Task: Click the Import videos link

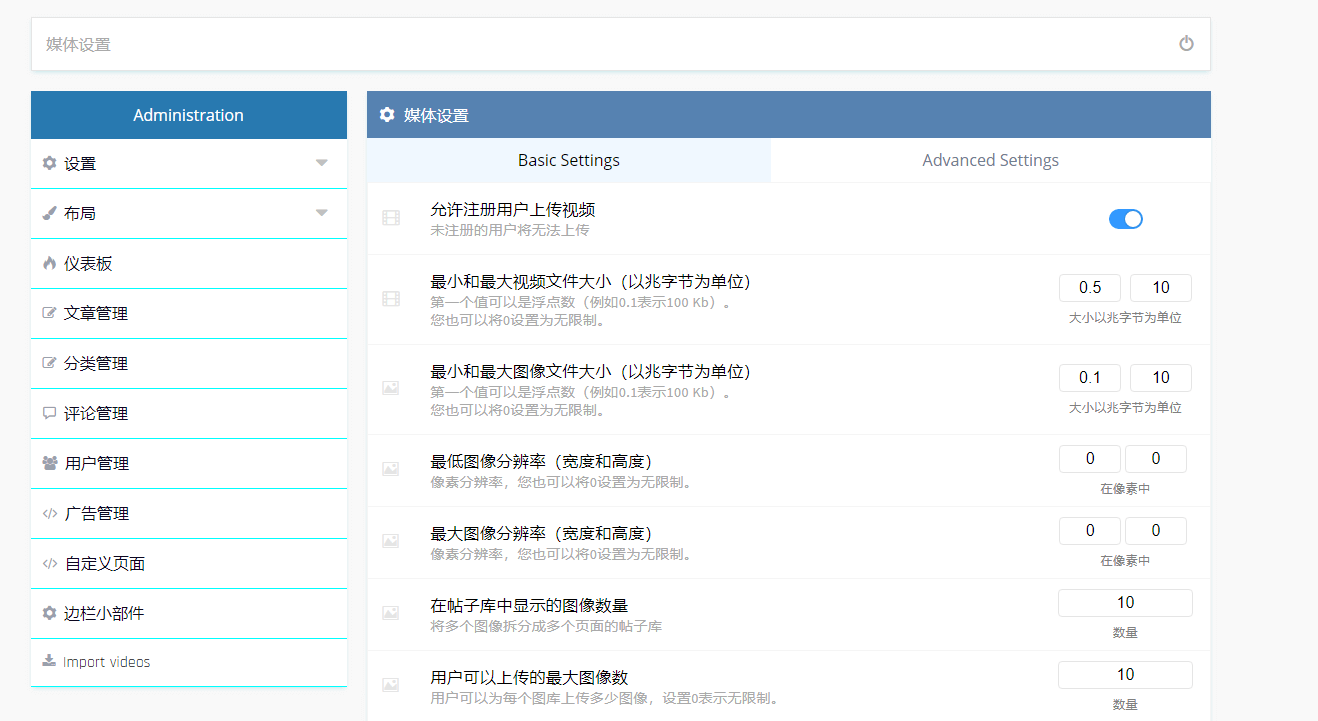Action: [189, 662]
